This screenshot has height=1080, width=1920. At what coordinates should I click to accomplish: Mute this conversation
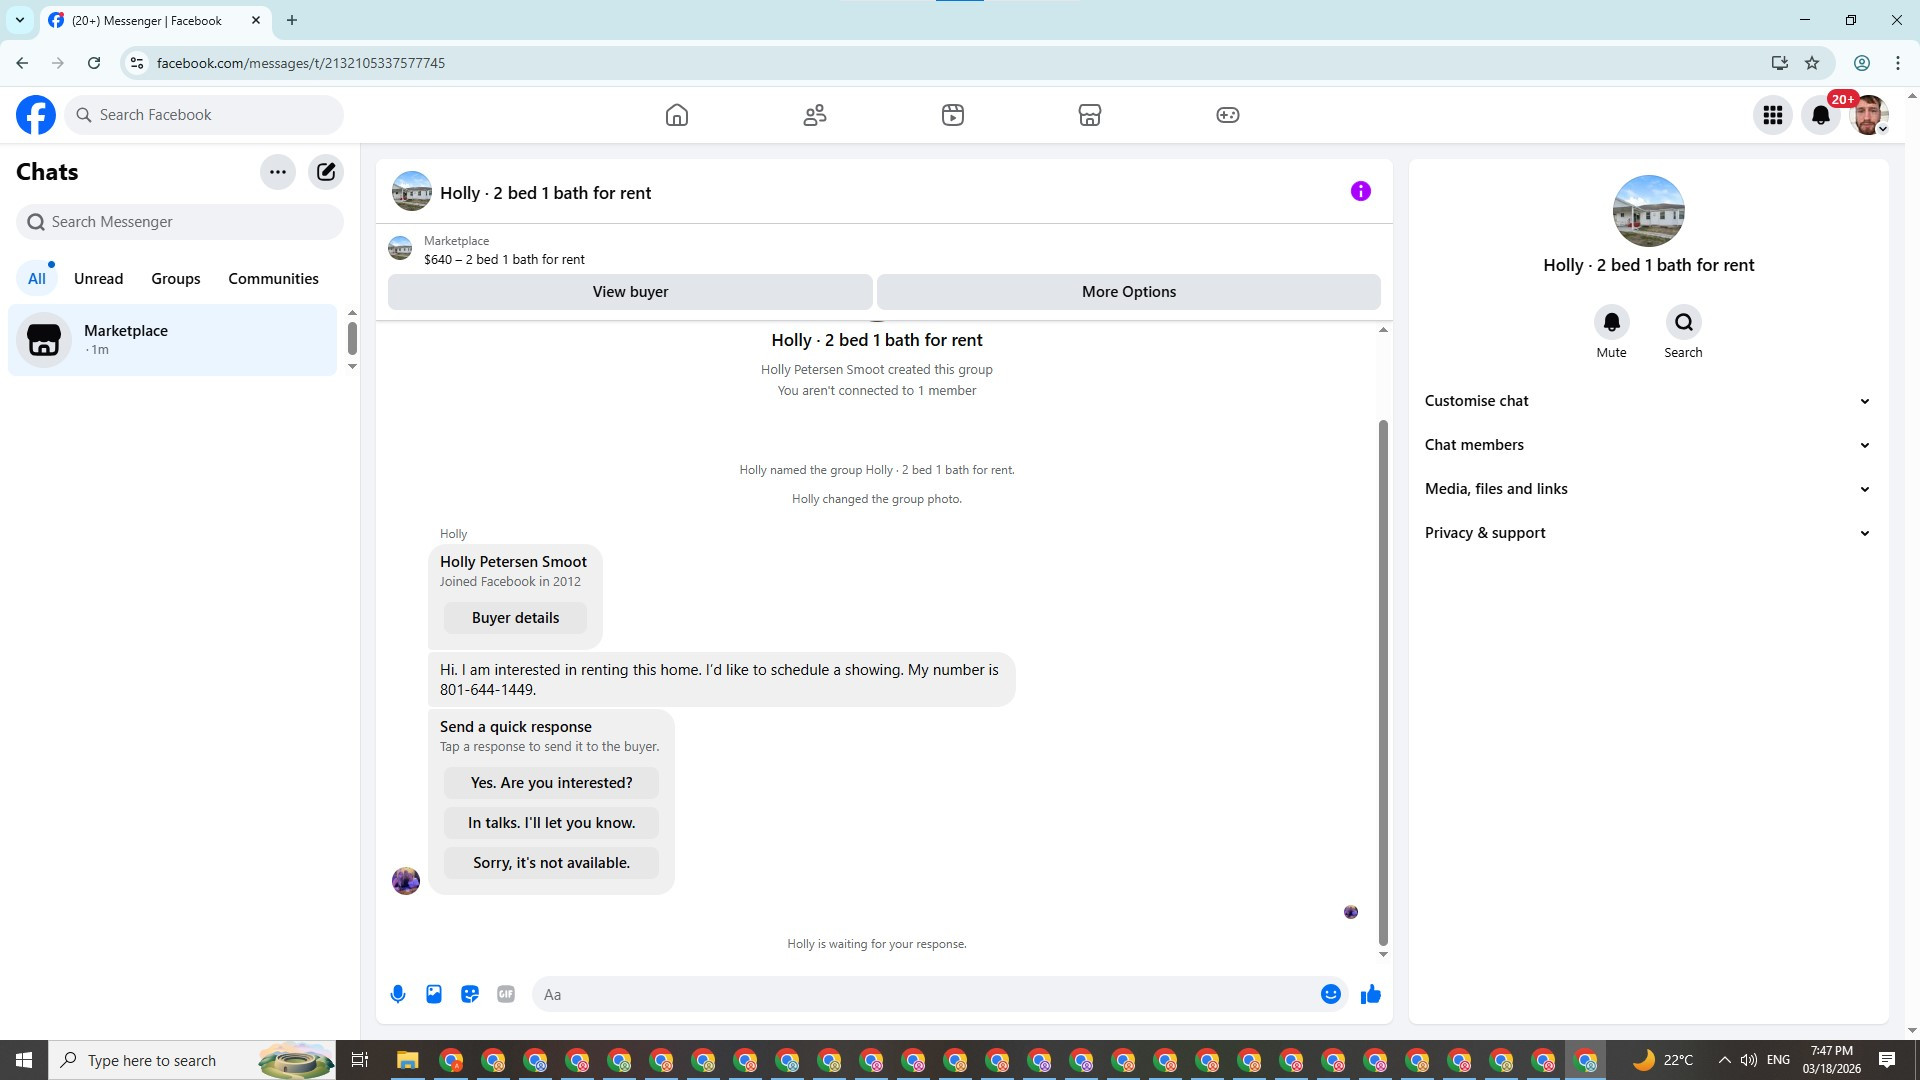(1611, 323)
